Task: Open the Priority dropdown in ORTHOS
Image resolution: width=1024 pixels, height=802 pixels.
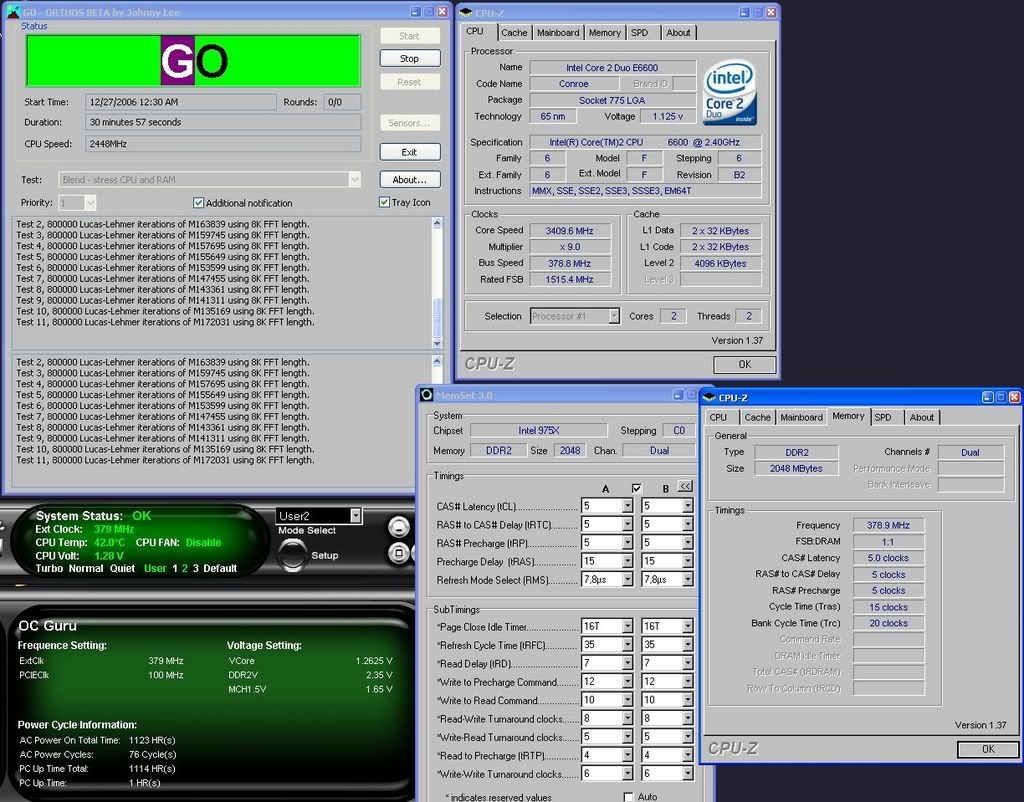Action: coord(91,203)
